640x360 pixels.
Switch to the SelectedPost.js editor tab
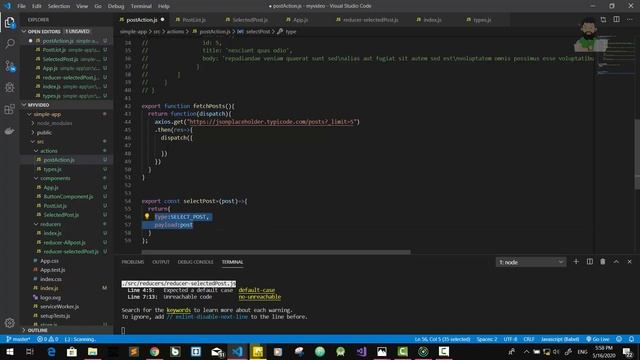249,20
